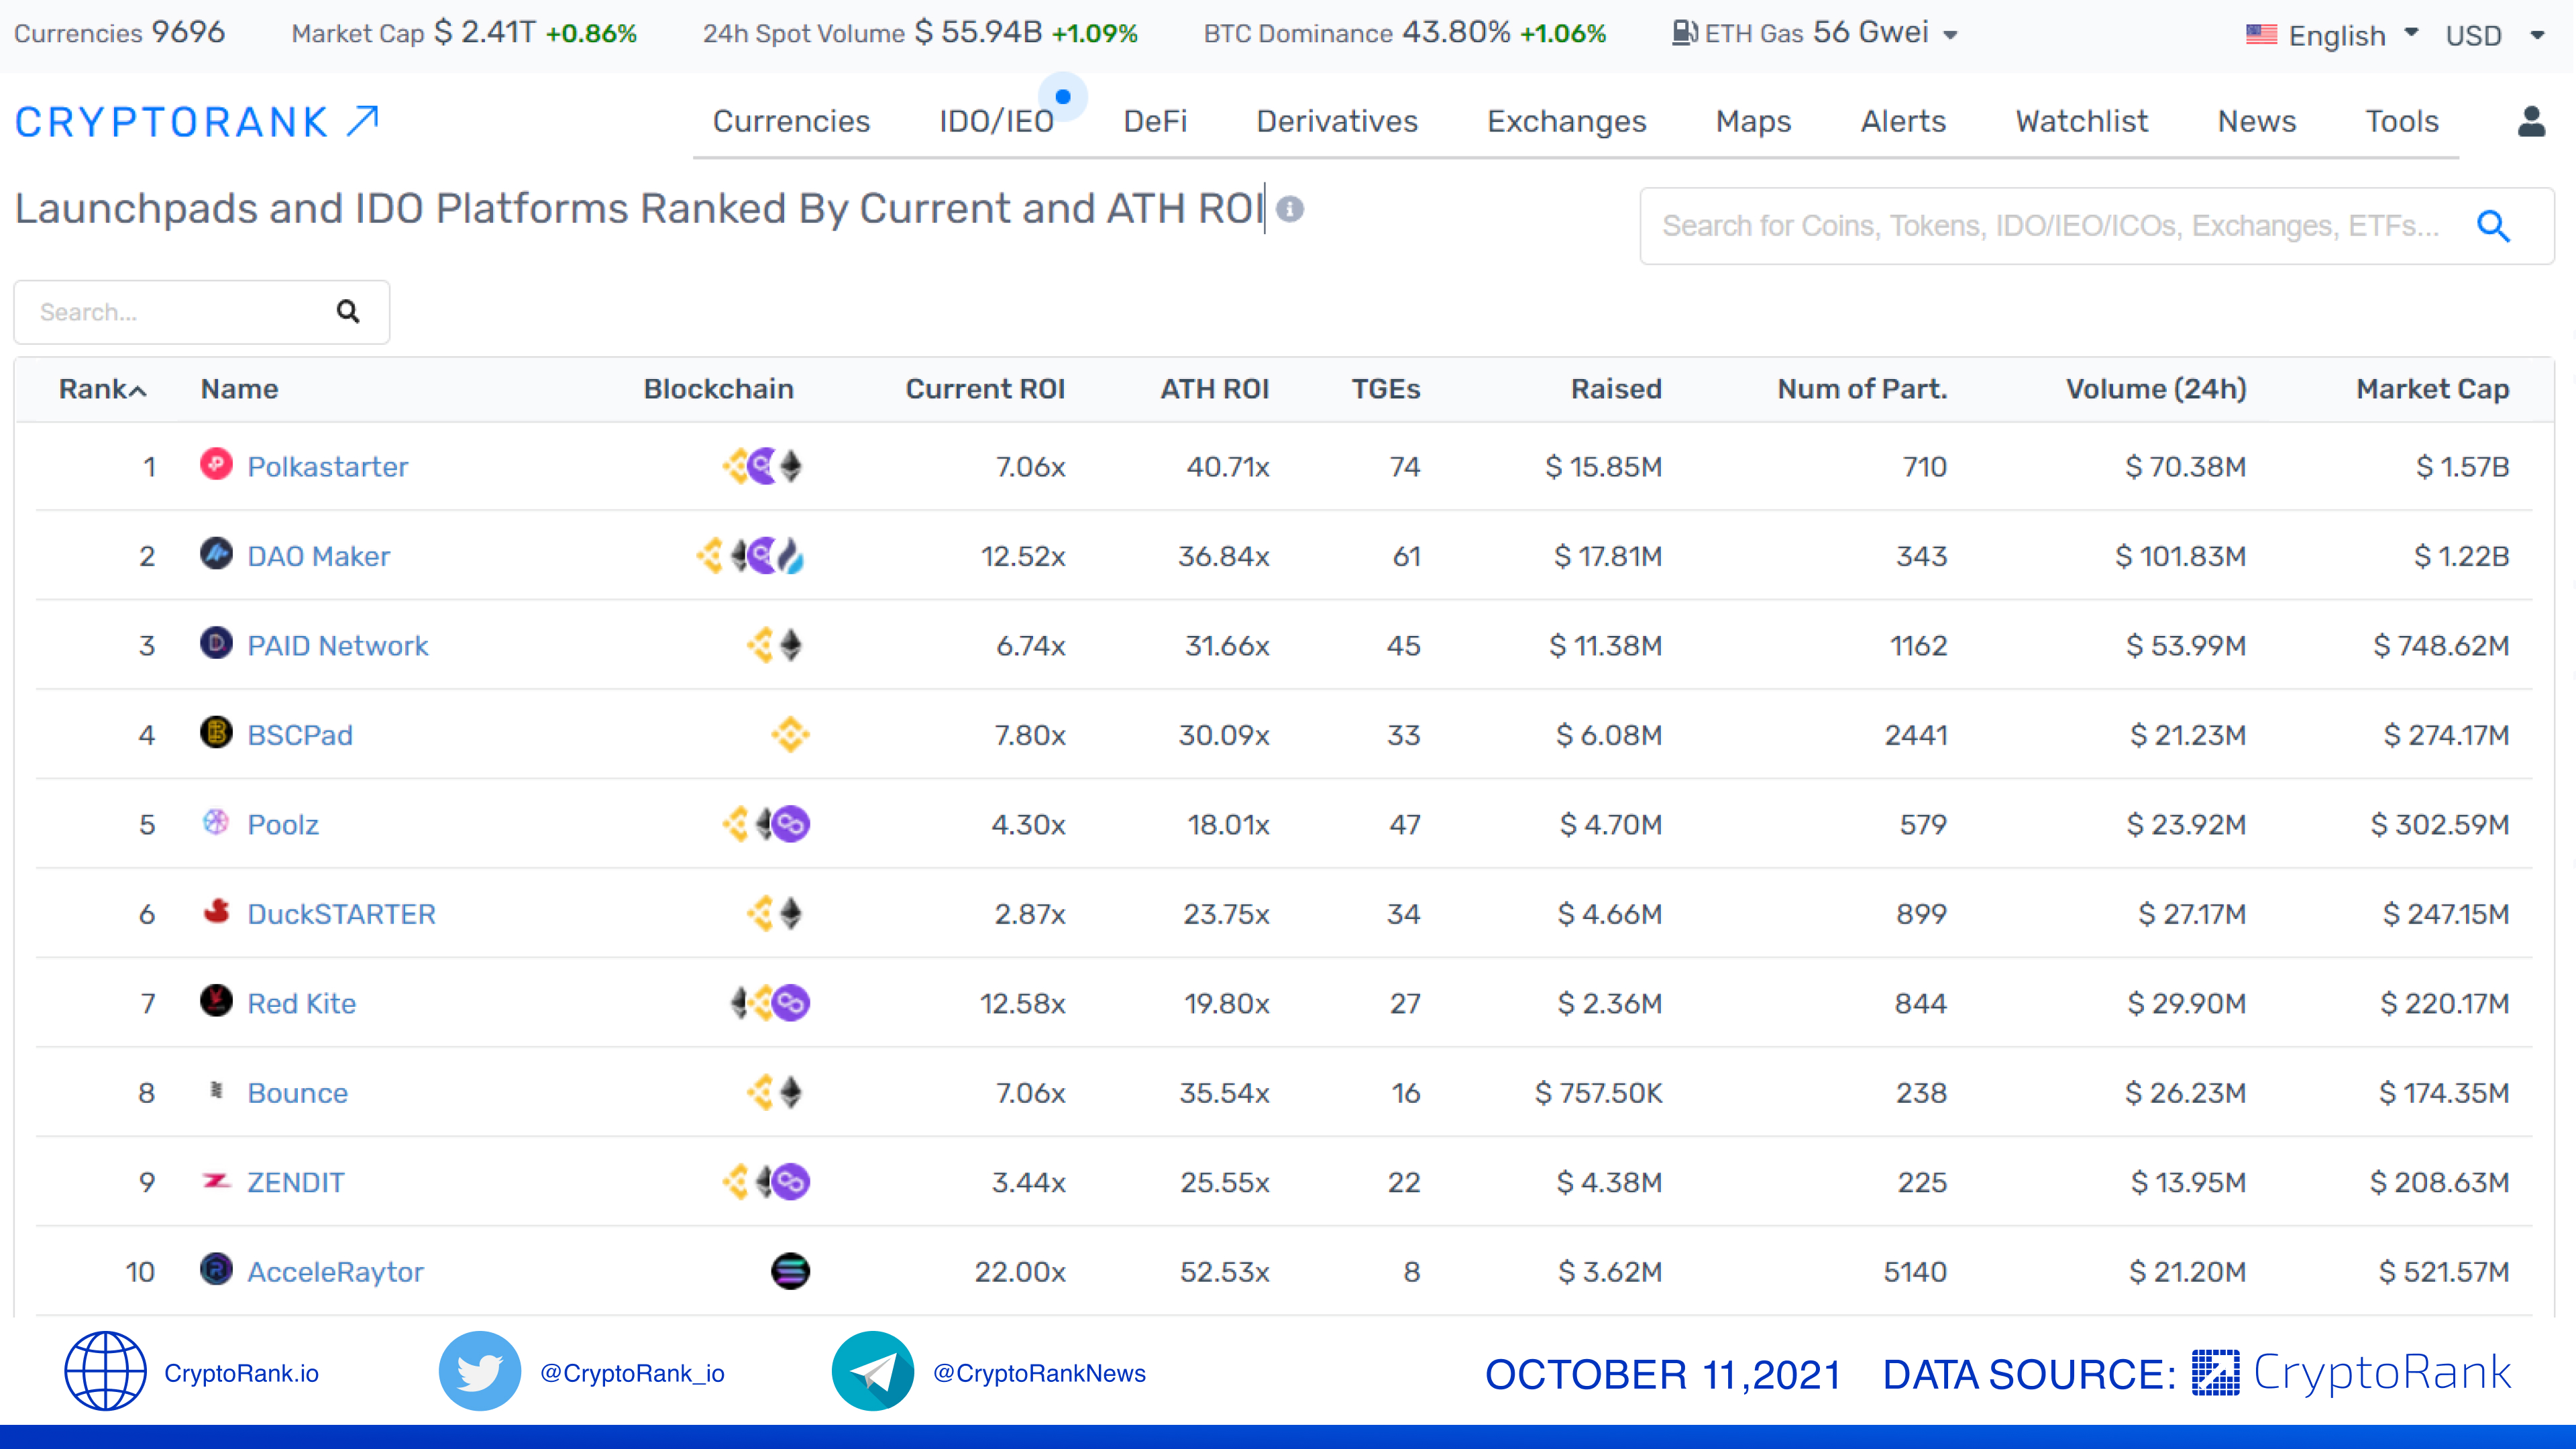
Task: Click the Bounce logo icon
Action: coord(216,1090)
